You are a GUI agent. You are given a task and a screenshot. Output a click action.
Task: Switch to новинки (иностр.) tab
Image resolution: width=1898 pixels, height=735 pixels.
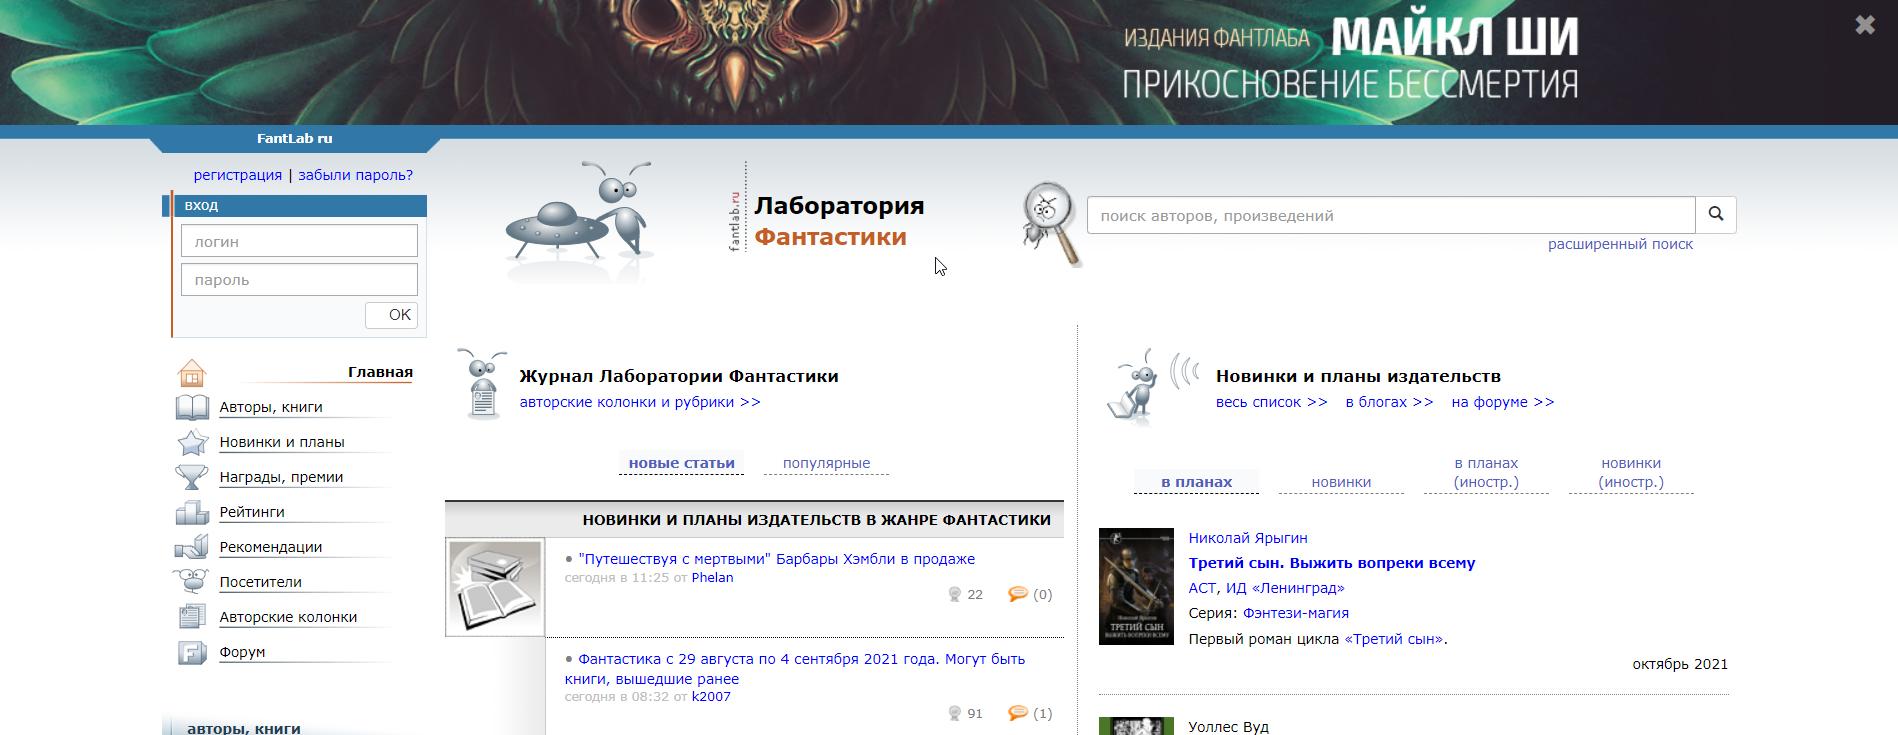point(1631,472)
